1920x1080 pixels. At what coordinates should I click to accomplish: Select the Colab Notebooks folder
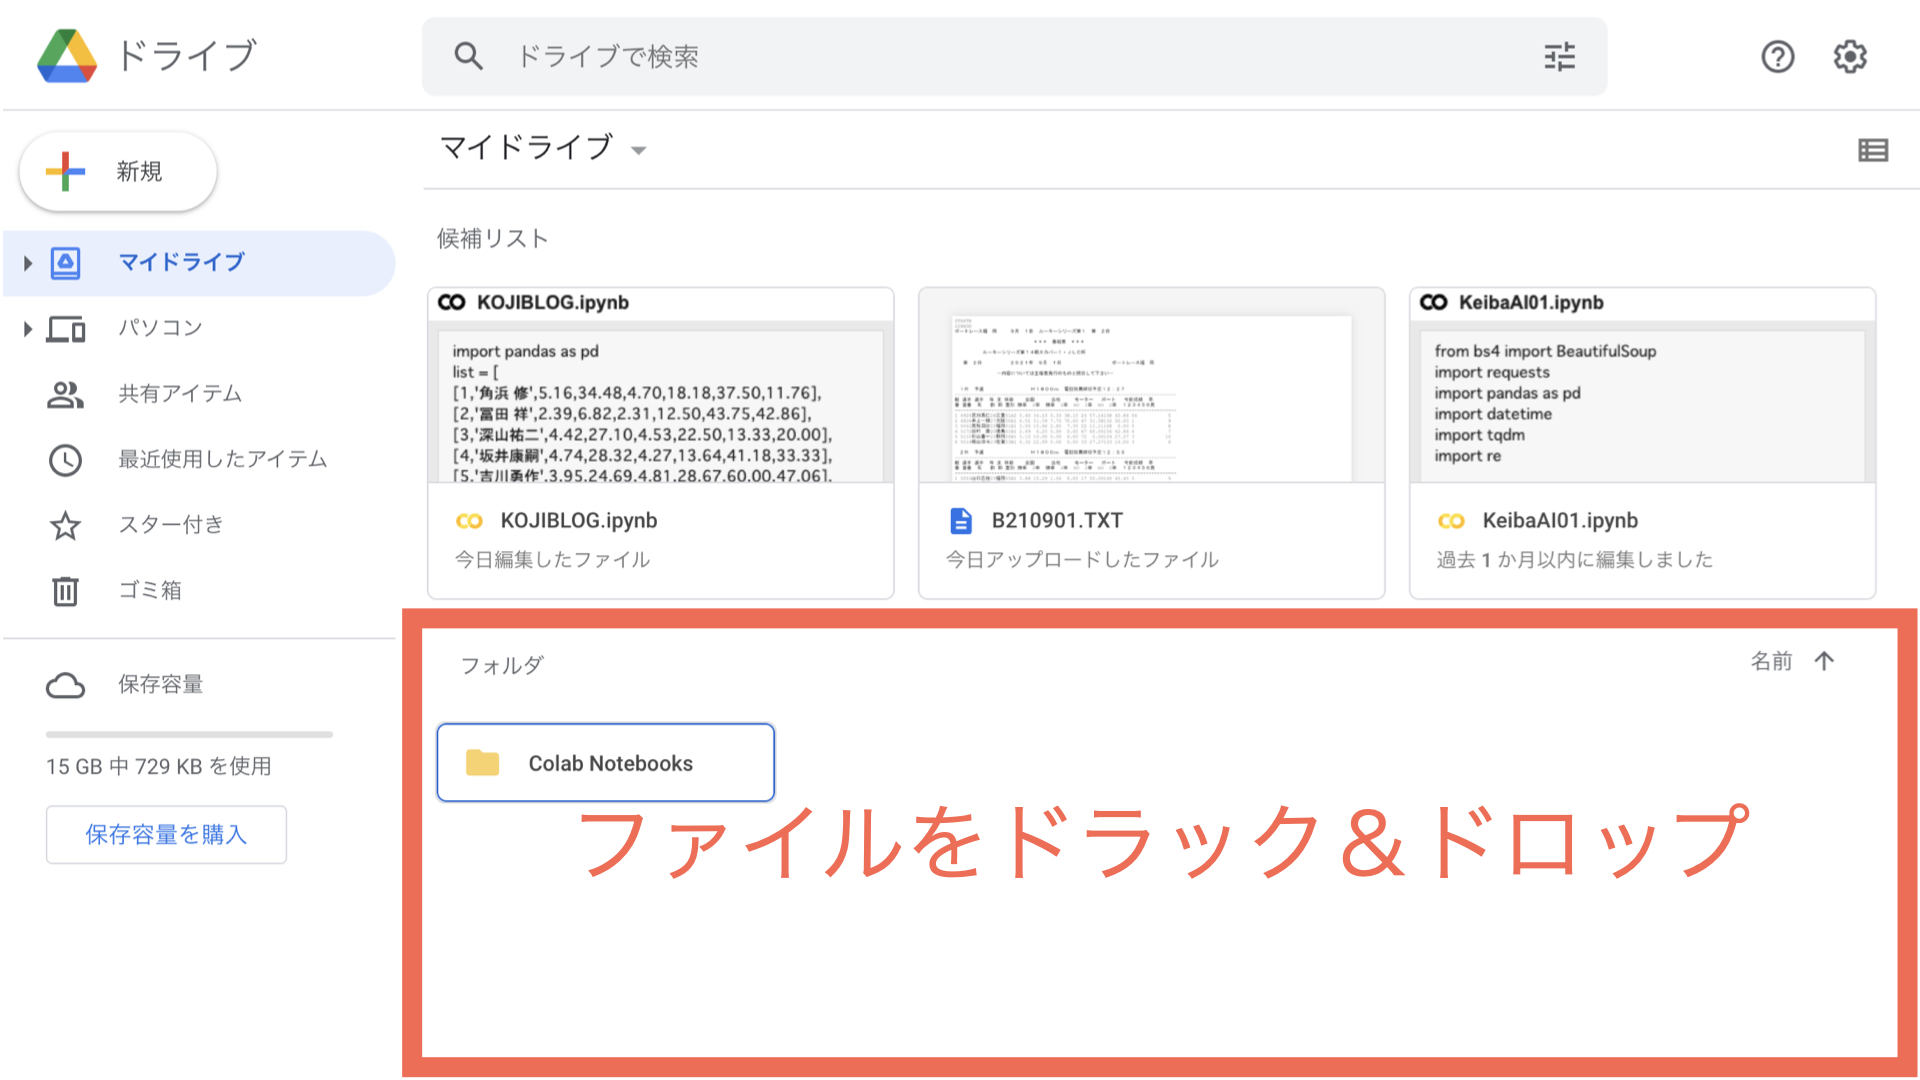coord(605,762)
